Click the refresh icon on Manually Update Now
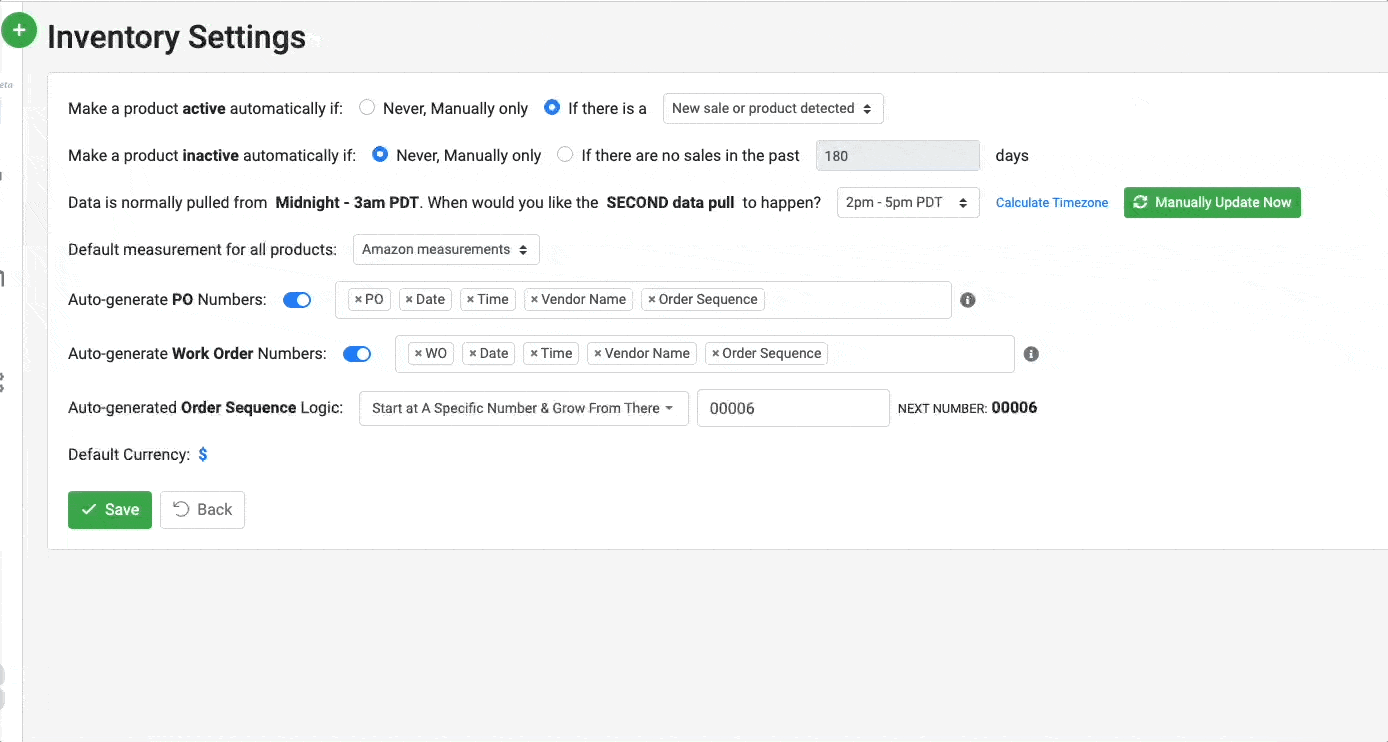1388x742 pixels. pos(1141,202)
